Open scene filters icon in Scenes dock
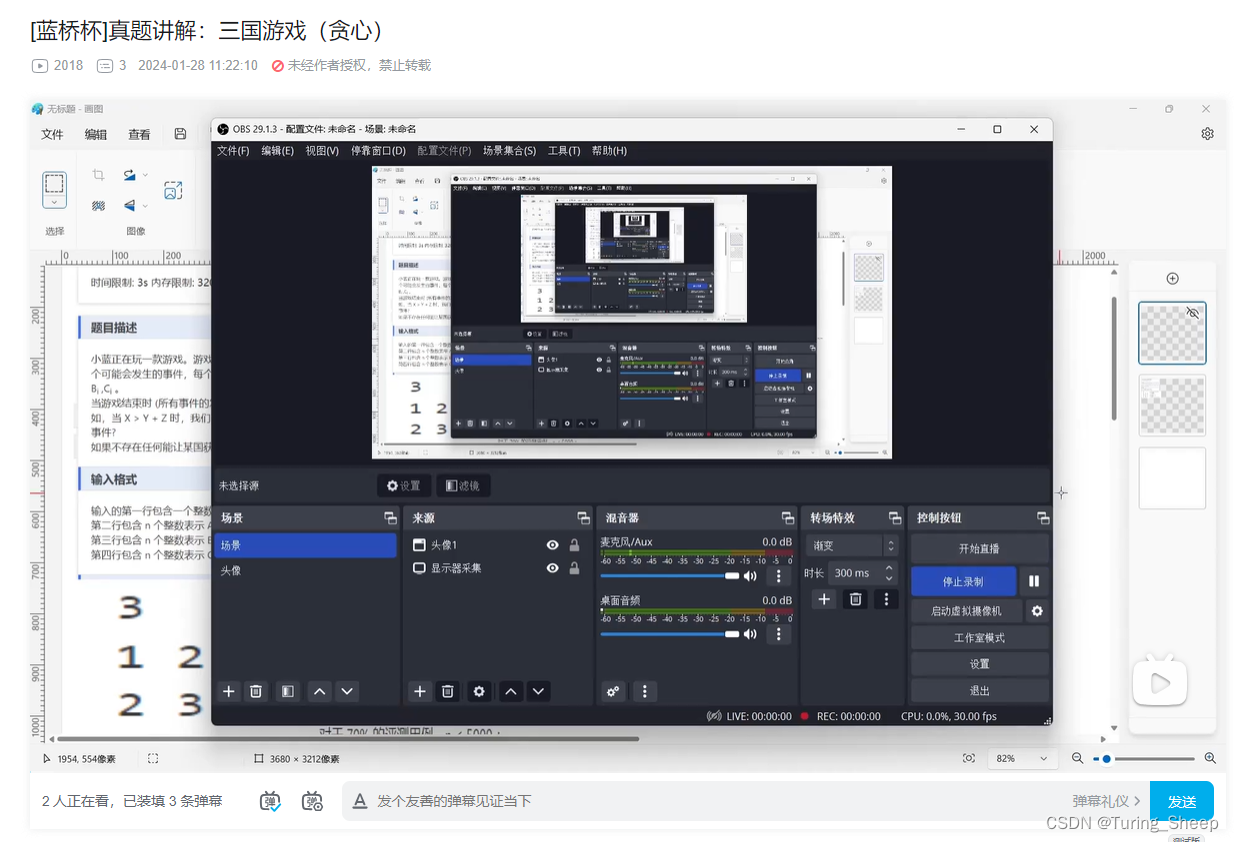1234x842 pixels. point(287,691)
